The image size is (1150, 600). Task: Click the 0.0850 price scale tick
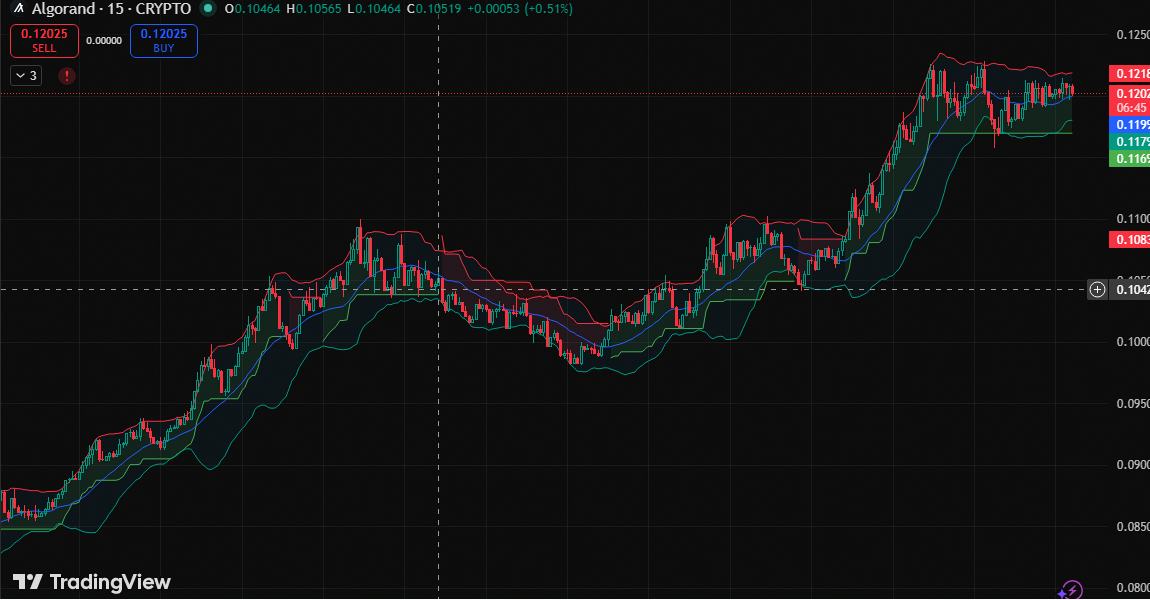click(x=1132, y=527)
